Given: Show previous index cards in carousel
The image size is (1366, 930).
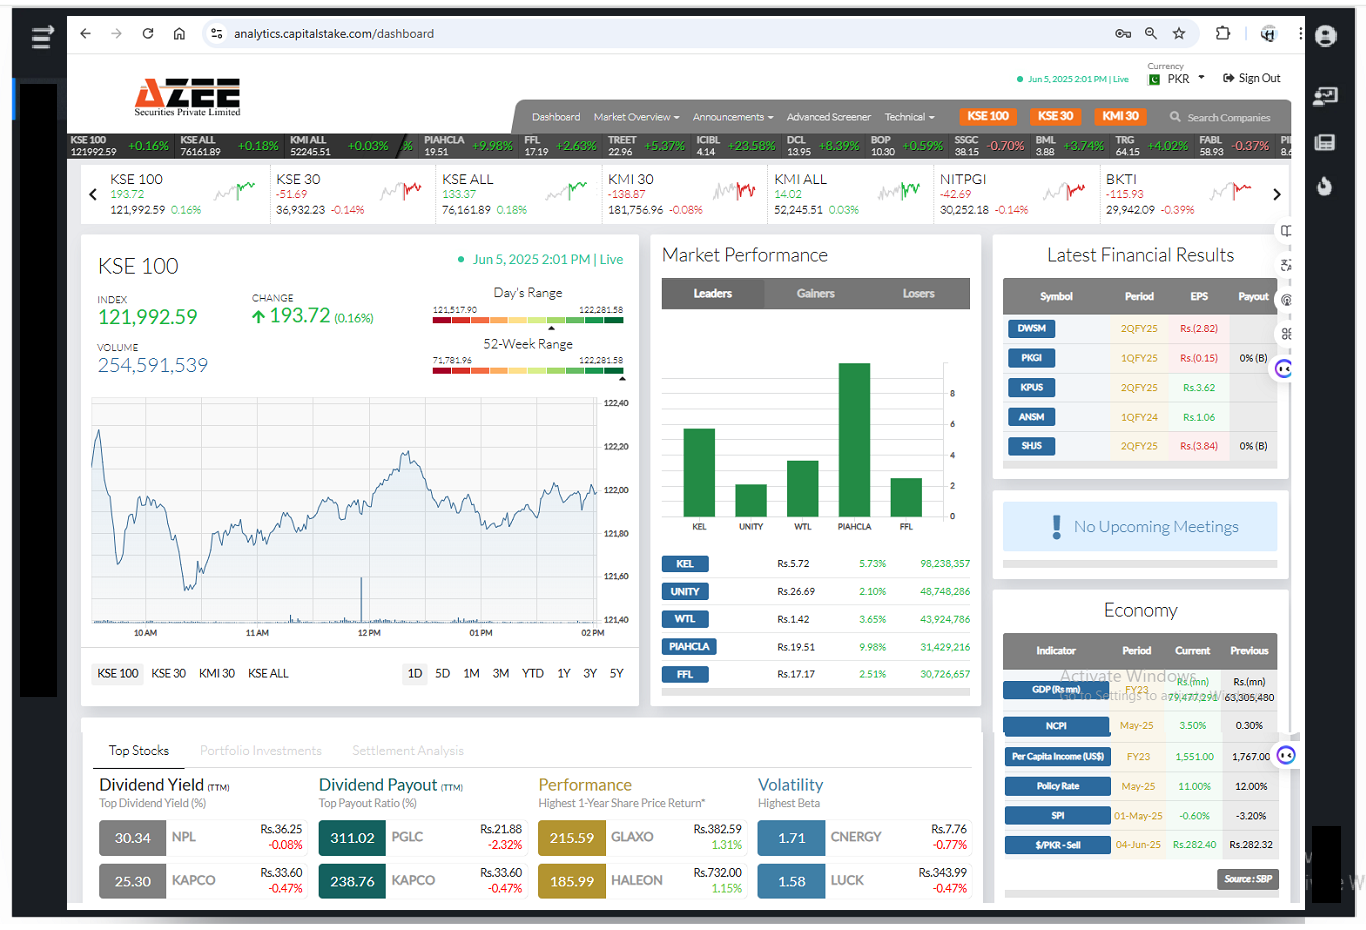Looking at the screenshot, I should pos(93,195).
